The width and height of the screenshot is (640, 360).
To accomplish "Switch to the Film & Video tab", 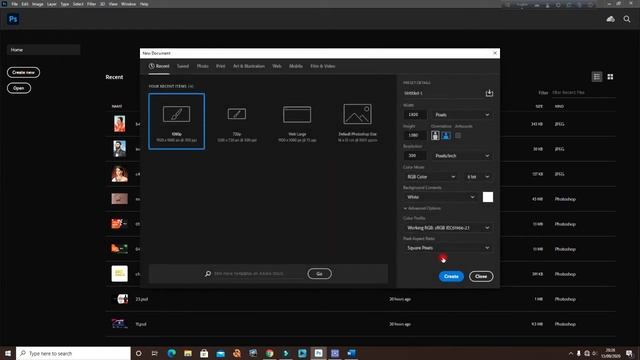I will click(x=322, y=66).
